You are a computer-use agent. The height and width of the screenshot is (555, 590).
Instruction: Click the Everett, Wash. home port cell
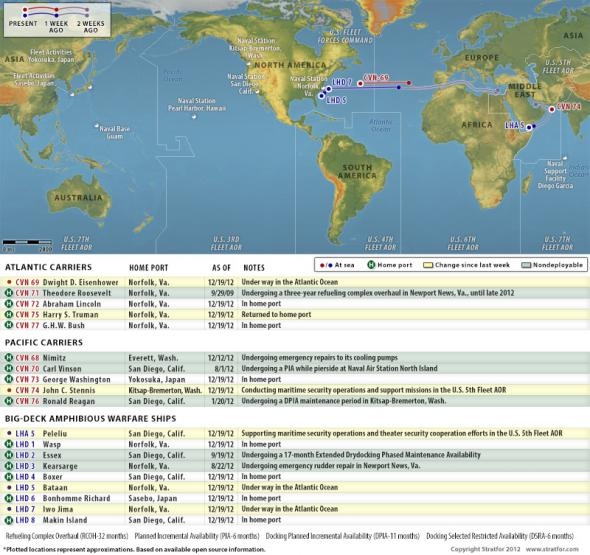pos(153,357)
